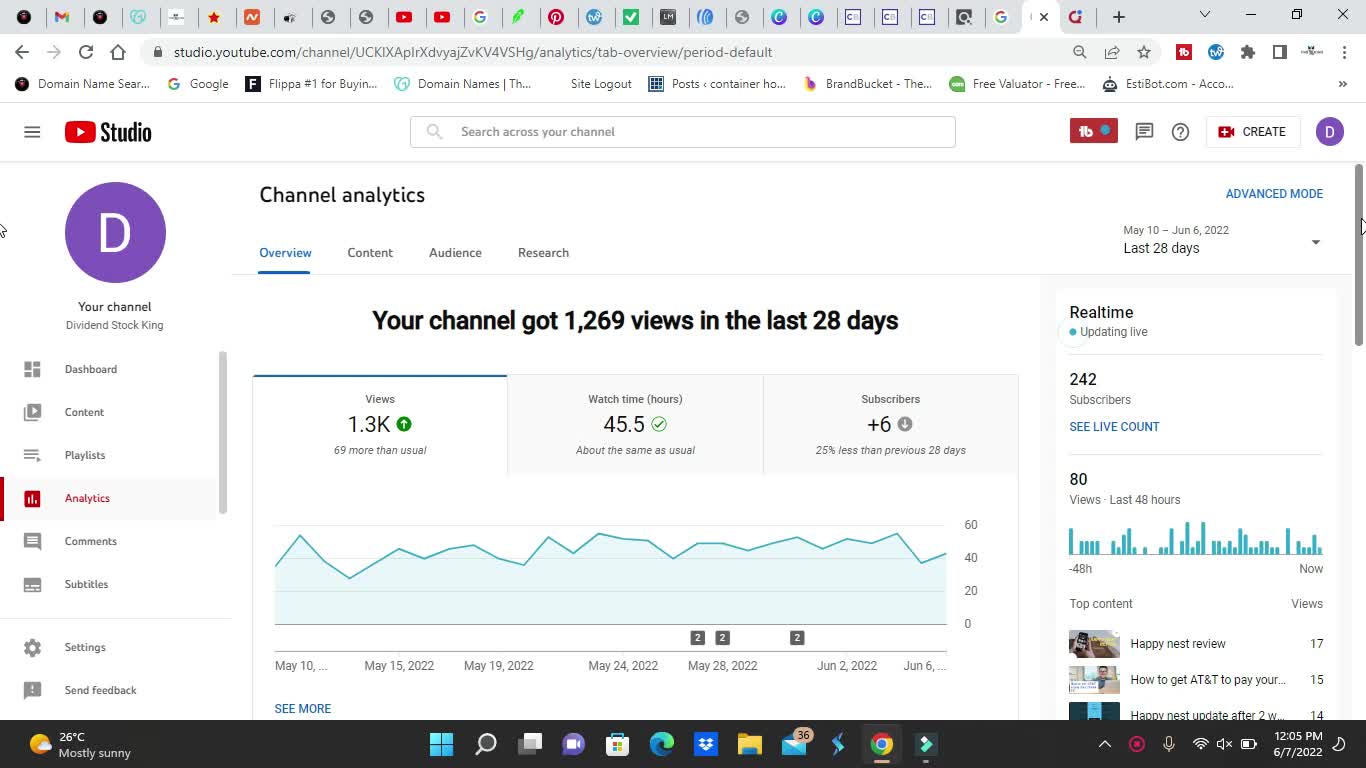
Task: Open the YouTube Studio hamburger menu
Action: tap(32, 132)
